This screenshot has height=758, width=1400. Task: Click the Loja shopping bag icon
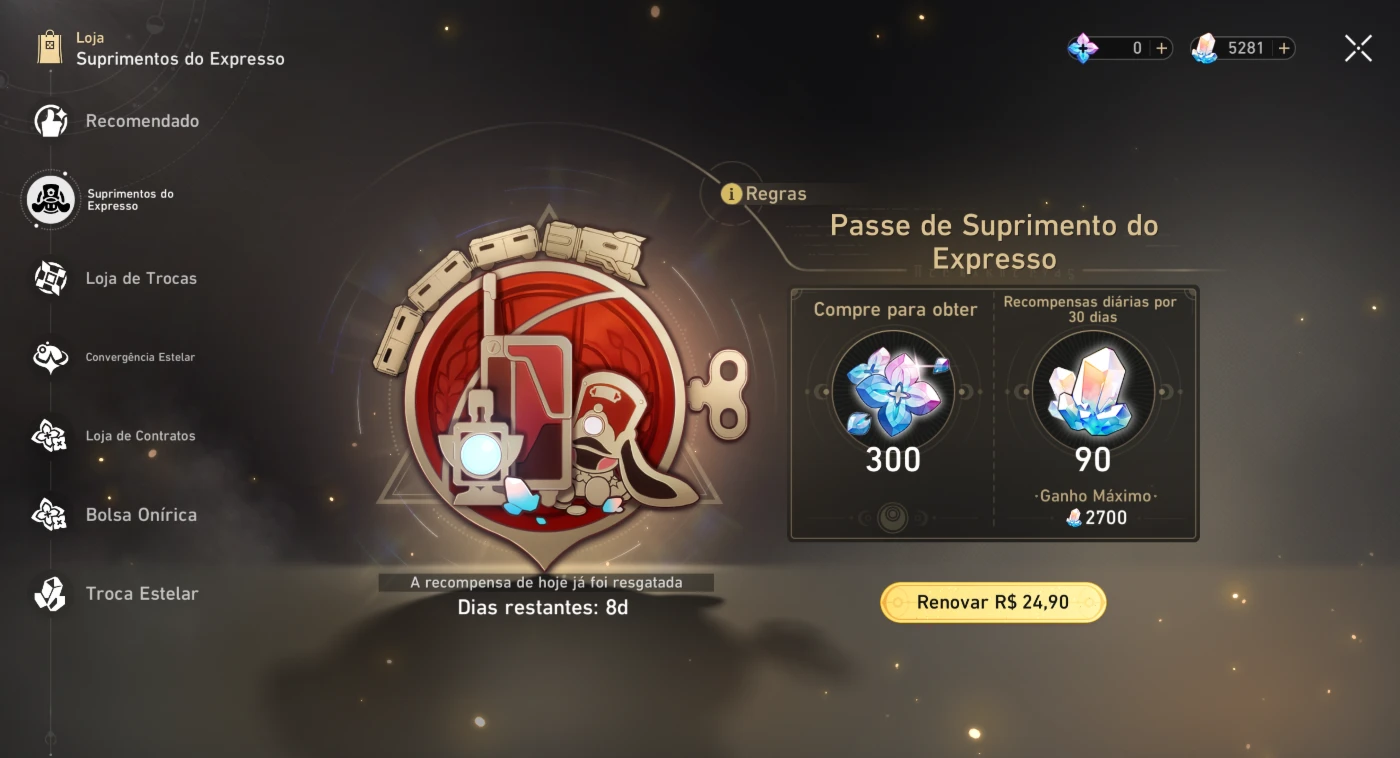click(50, 47)
